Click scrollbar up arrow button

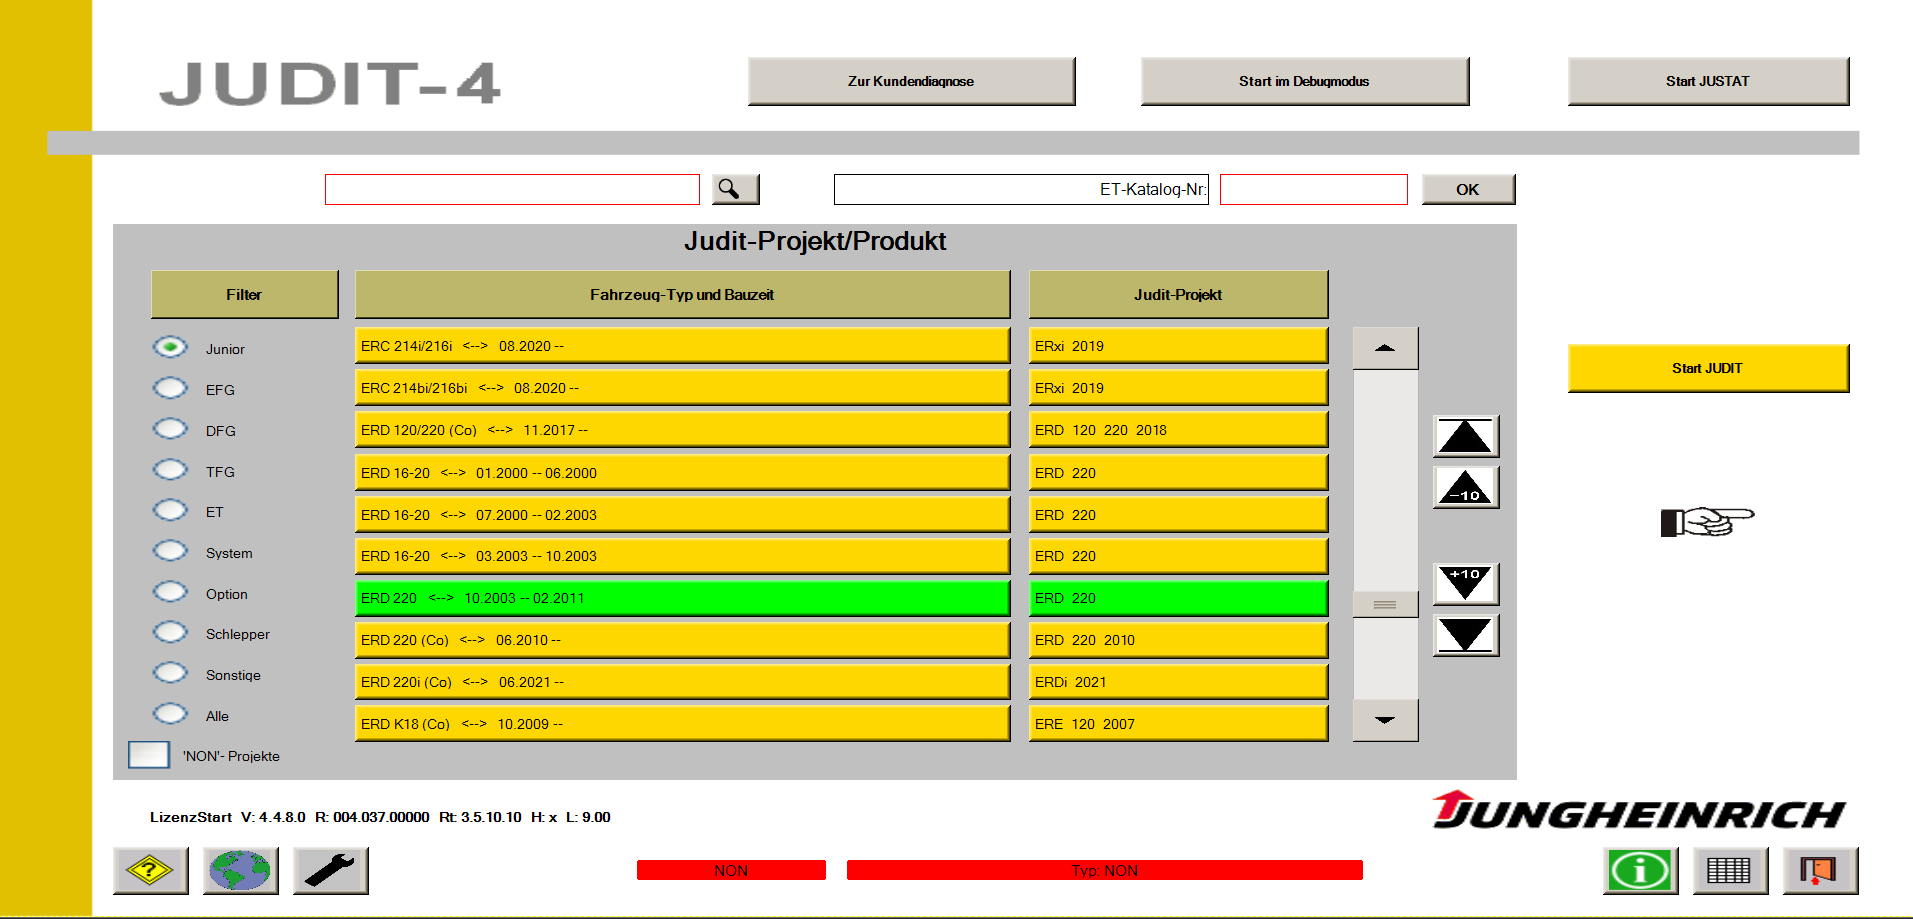pos(1385,348)
